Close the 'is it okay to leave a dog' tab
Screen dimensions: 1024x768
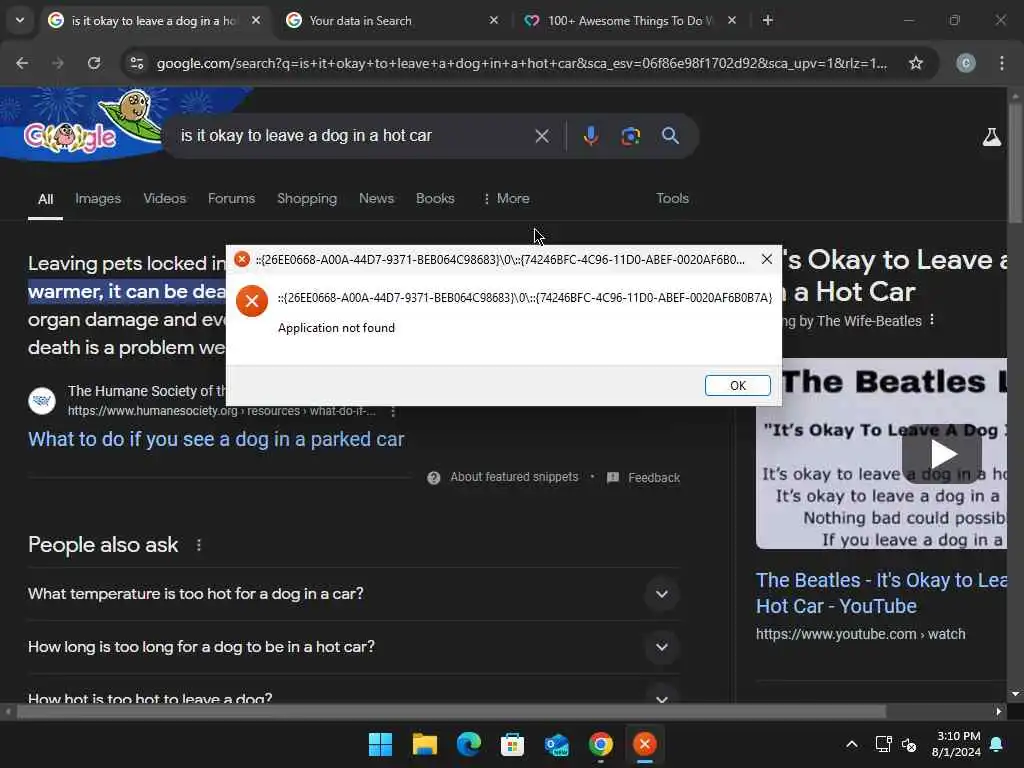(x=256, y=21)
